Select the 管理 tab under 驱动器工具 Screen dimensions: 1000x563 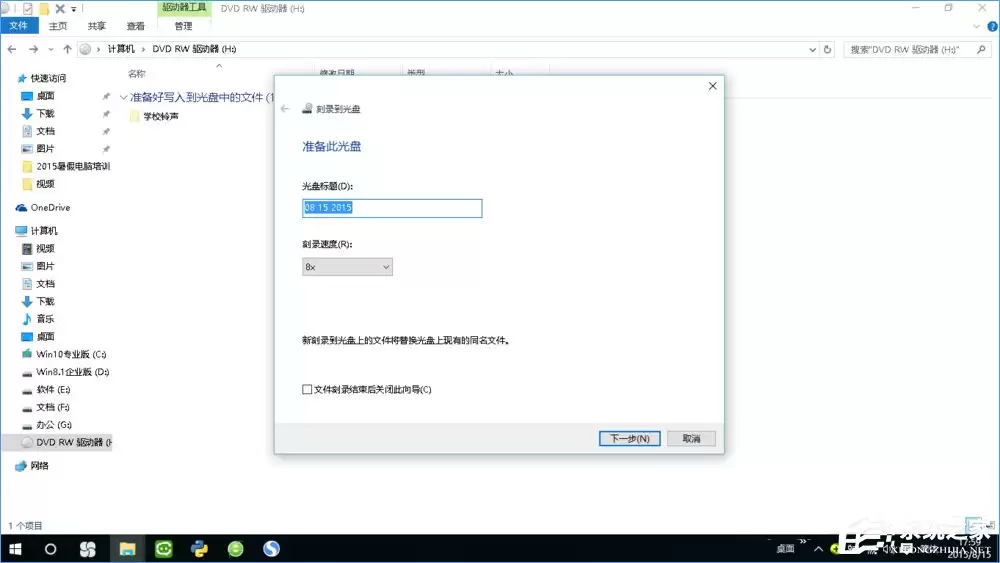click(184, 26)
